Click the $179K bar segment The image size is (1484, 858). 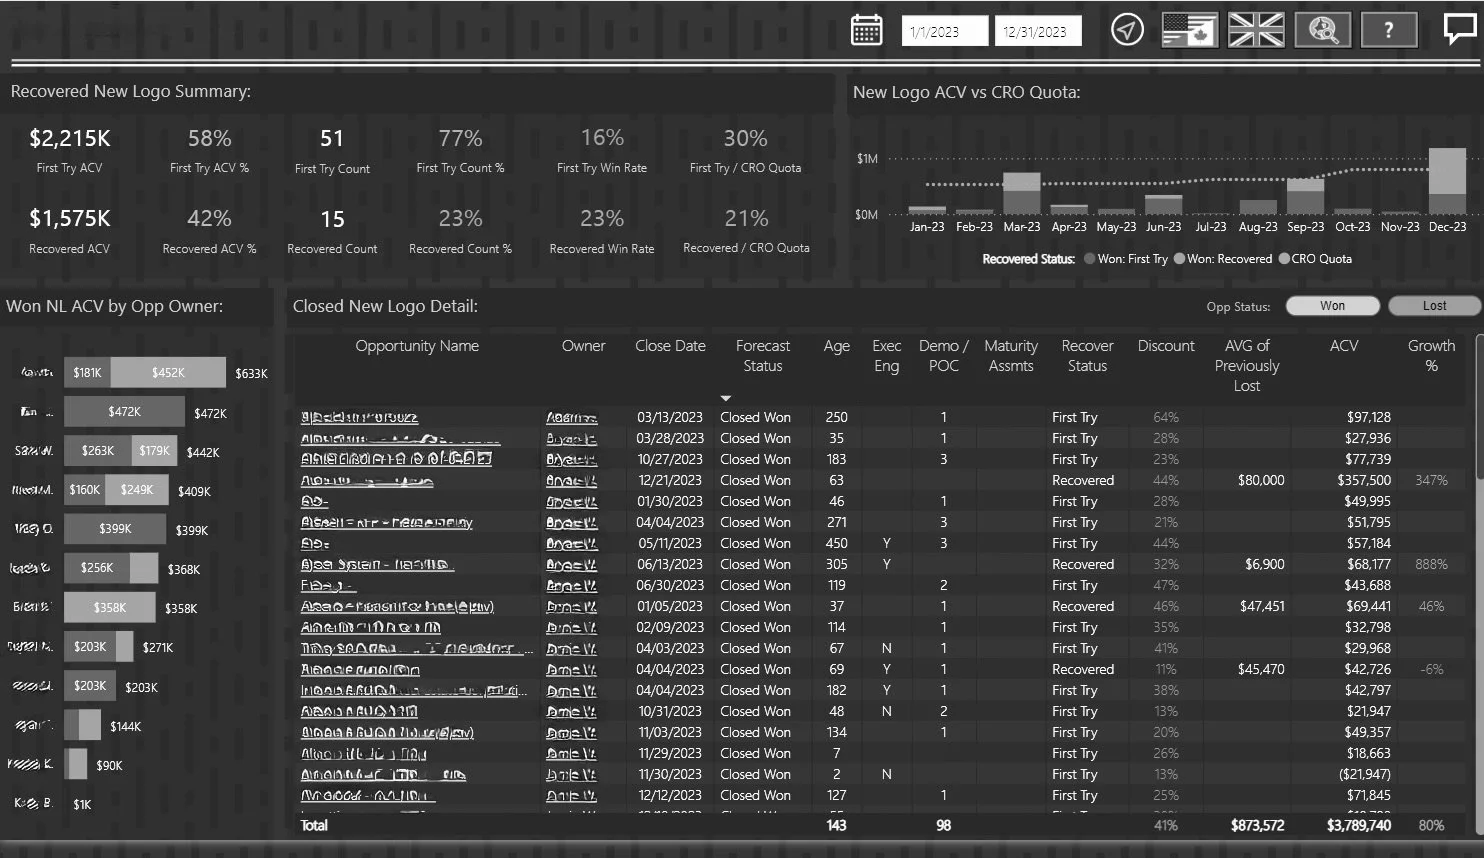tap(154, 451)
